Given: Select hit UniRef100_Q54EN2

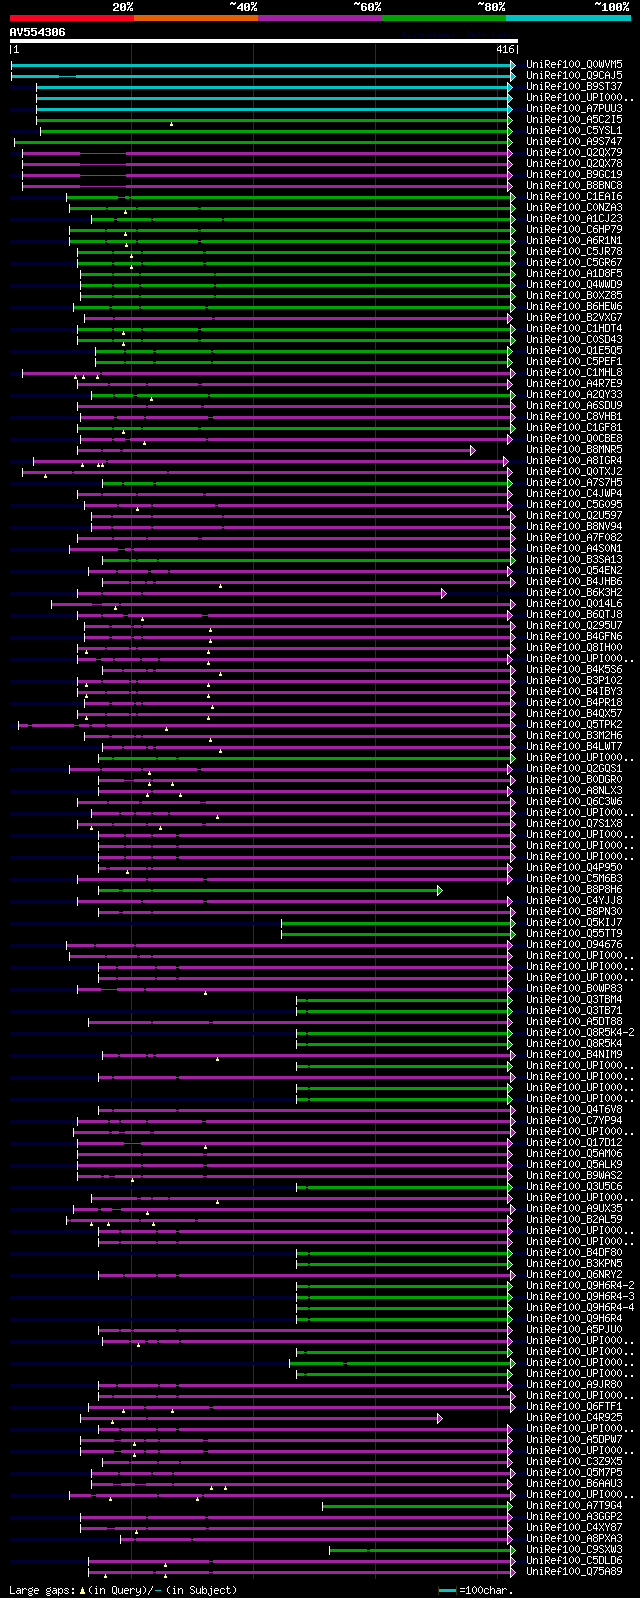Looking at the screenshot, I should (x=574, y=570).
